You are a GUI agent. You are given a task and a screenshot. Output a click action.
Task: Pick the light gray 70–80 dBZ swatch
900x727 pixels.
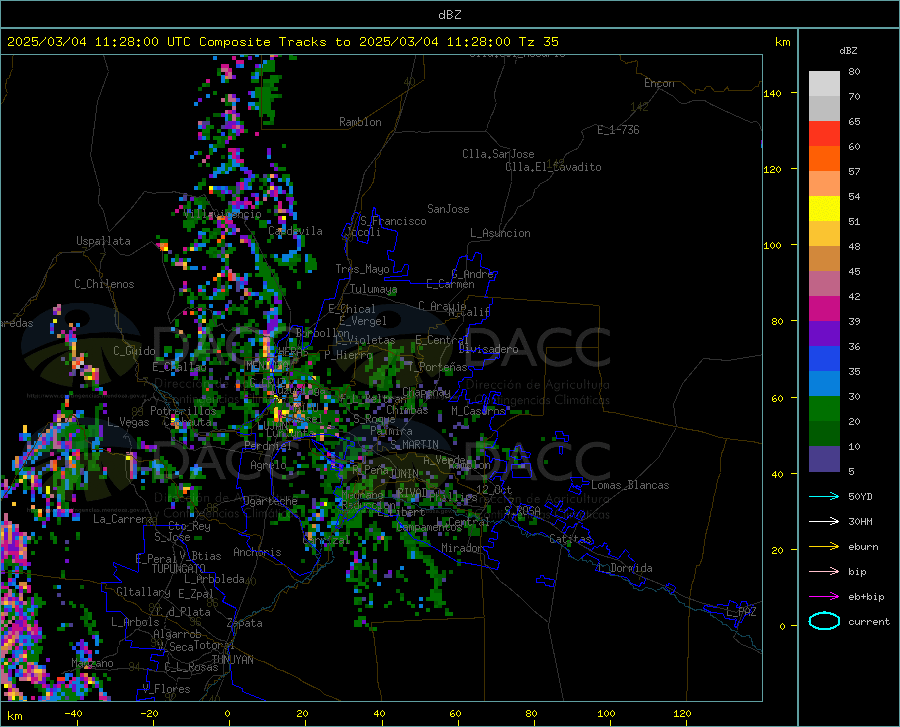pos(824,84)
